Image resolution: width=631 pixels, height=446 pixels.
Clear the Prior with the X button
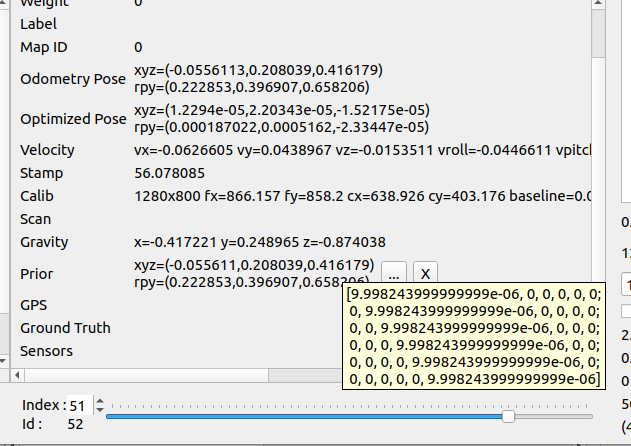click(x=424, y=273)
